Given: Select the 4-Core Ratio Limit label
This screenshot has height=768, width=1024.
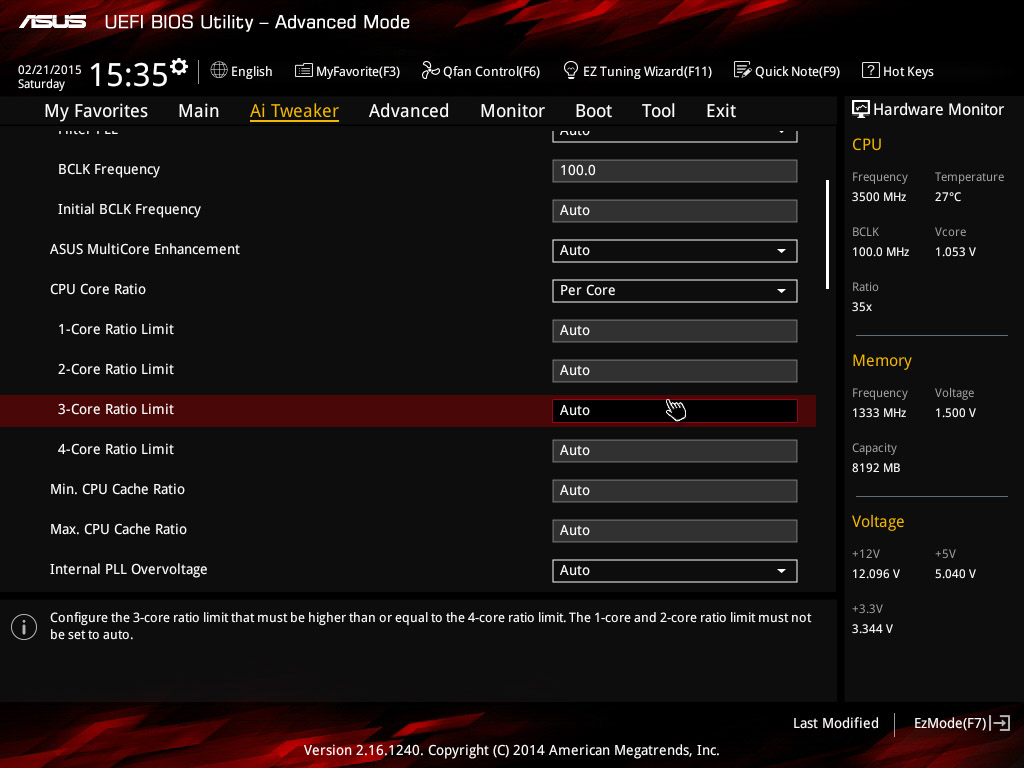Looking at the screenshot, I should [x=116, y=449].
